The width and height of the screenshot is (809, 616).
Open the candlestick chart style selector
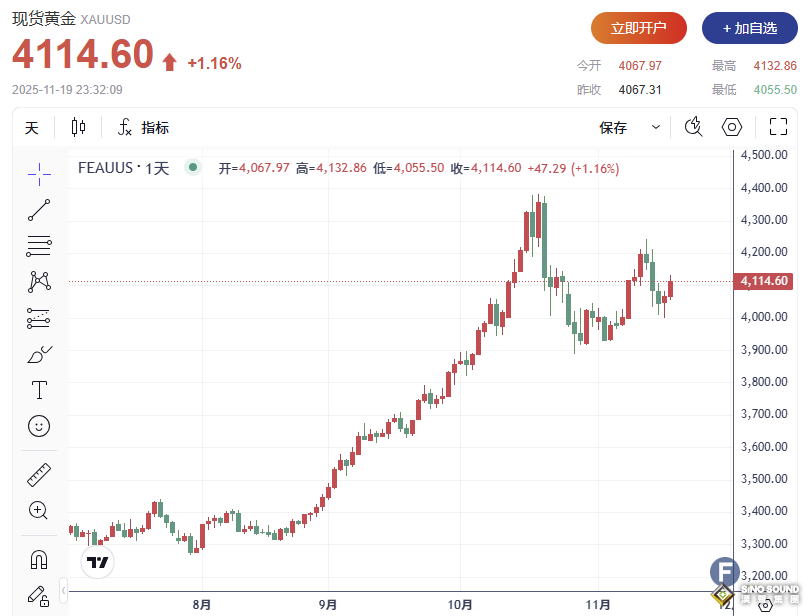(x=78, y=127)
